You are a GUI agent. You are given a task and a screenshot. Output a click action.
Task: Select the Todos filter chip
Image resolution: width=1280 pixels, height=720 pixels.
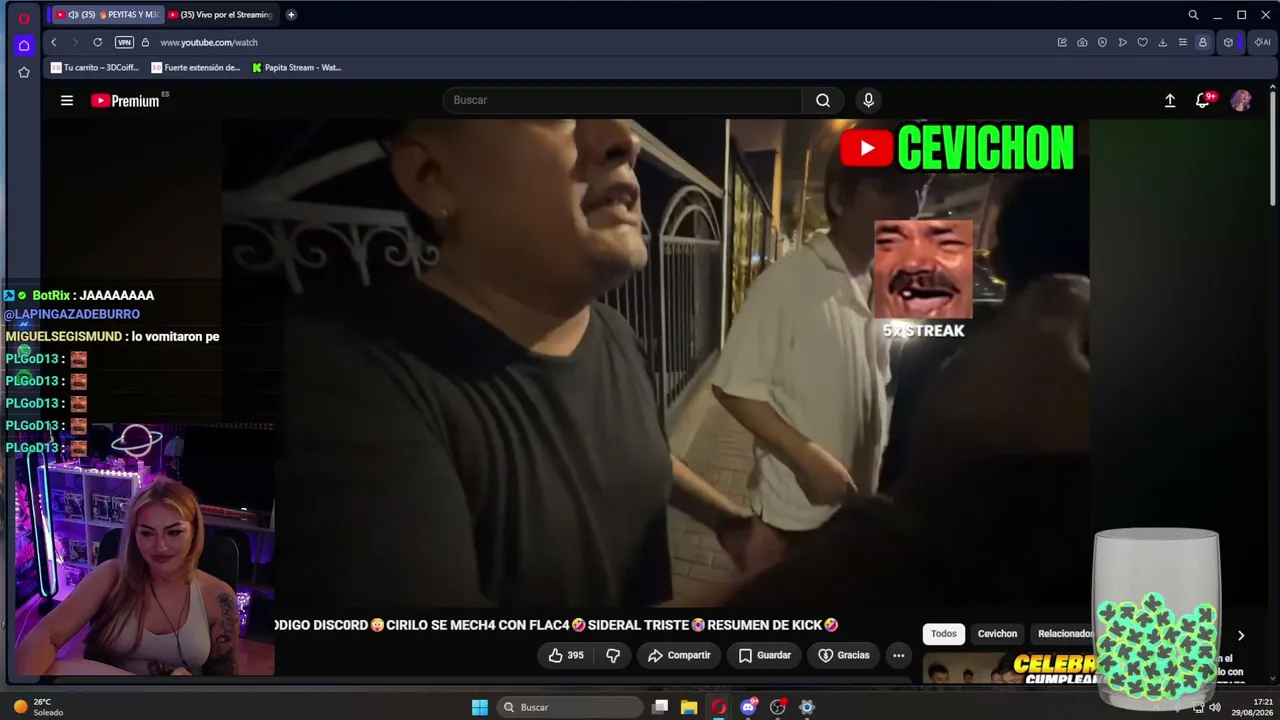tap(944, 633)
